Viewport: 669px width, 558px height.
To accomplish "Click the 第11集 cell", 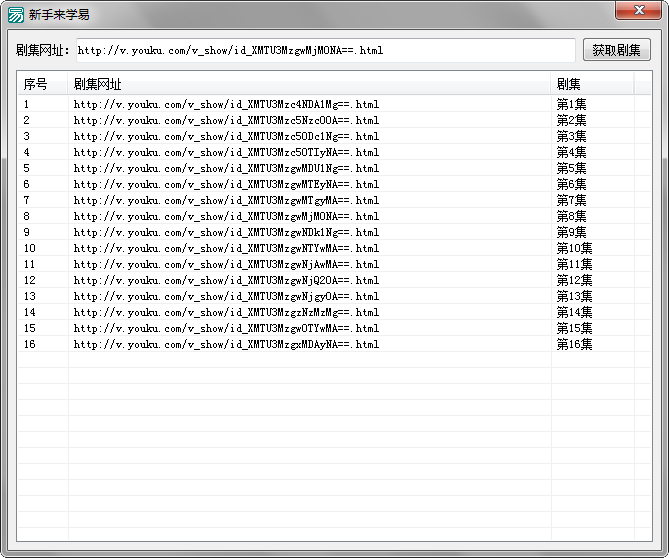I will 574,264.
